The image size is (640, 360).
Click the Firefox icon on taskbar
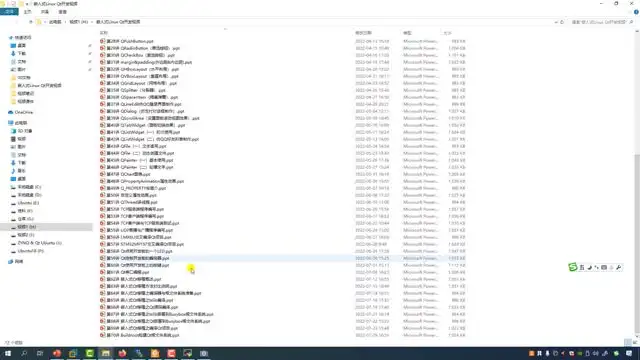tap(122, 353)
